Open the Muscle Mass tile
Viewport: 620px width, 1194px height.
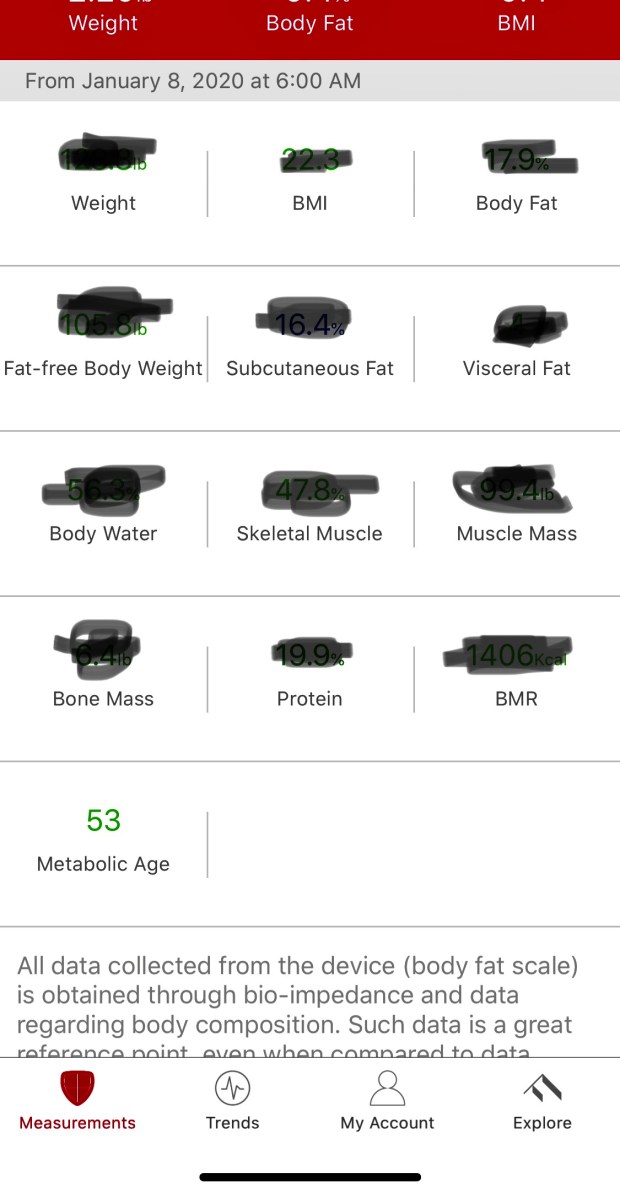pos(516,512)
